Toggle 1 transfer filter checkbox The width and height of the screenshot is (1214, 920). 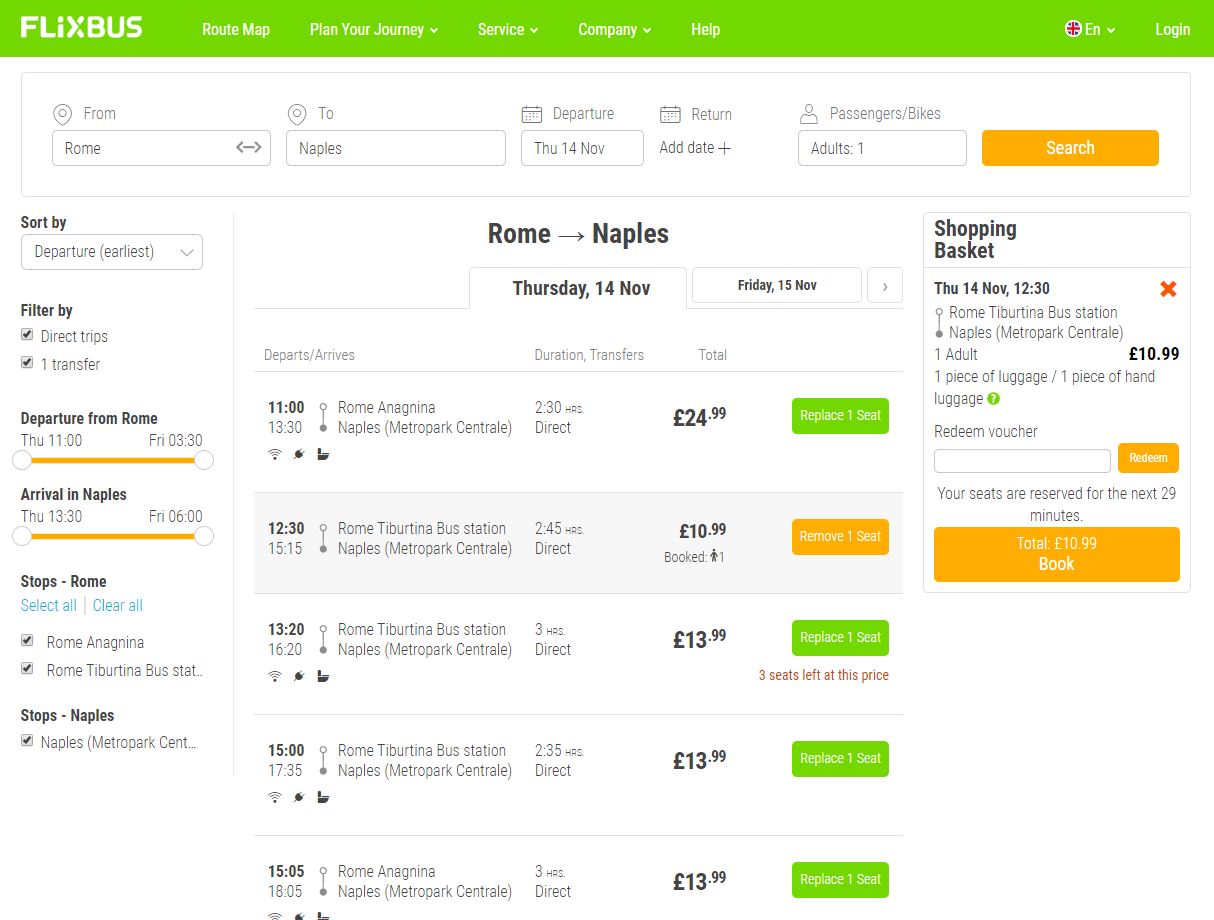tap(27, 363)
